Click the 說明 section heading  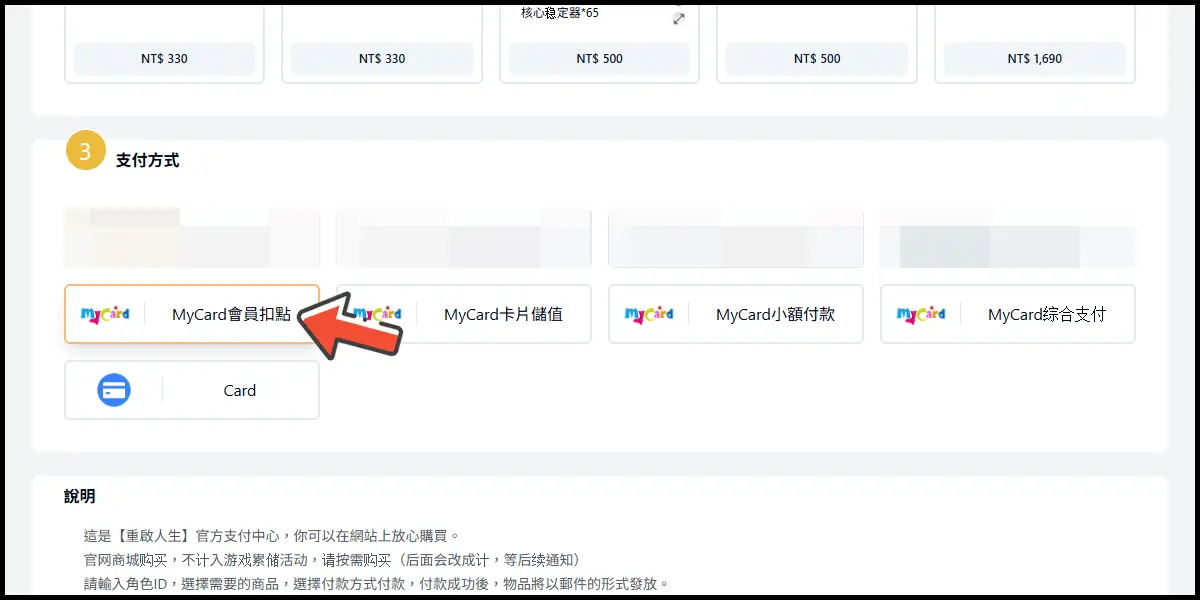tap(80, 496)
